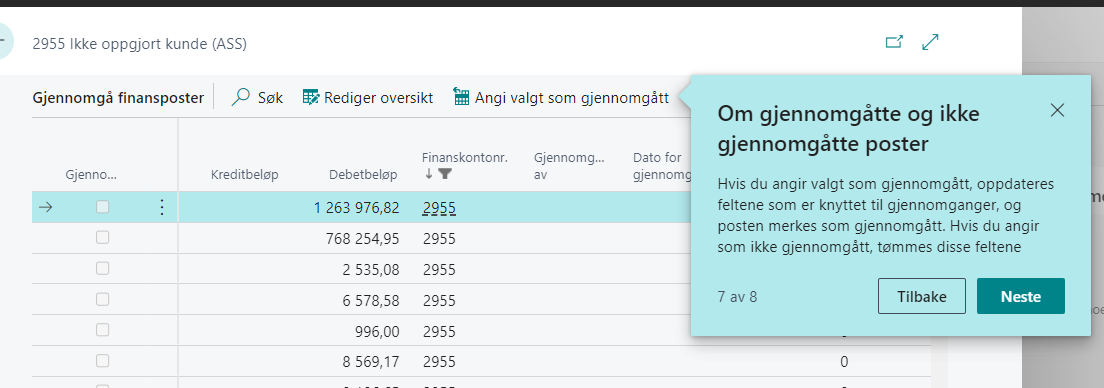
Task: Click Angi valgt som gjennomgått icon
Action: pyautogui.click(x=461, y=97)
